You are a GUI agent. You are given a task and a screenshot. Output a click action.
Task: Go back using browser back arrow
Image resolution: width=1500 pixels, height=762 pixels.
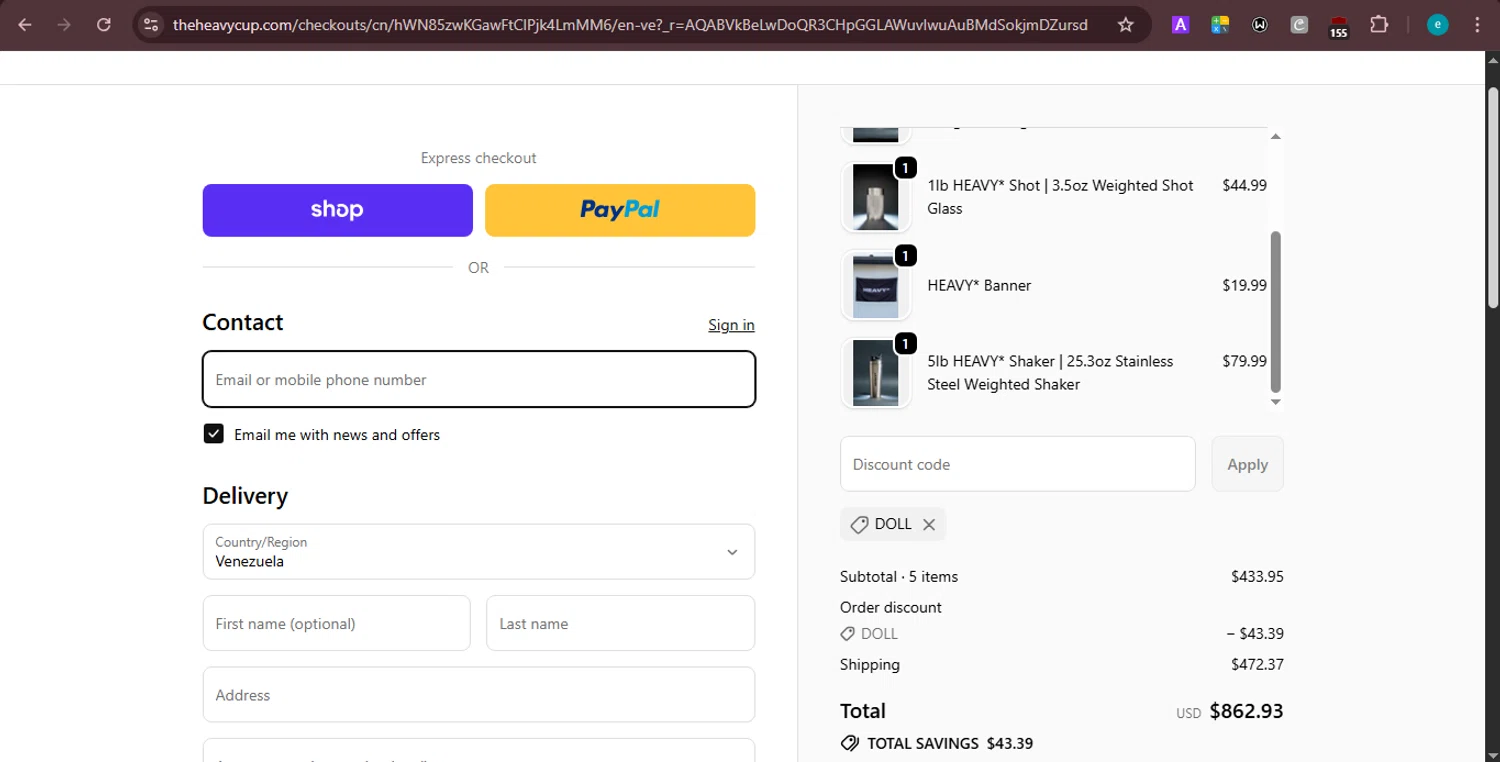pyautogui.click(x=25, y=24)
